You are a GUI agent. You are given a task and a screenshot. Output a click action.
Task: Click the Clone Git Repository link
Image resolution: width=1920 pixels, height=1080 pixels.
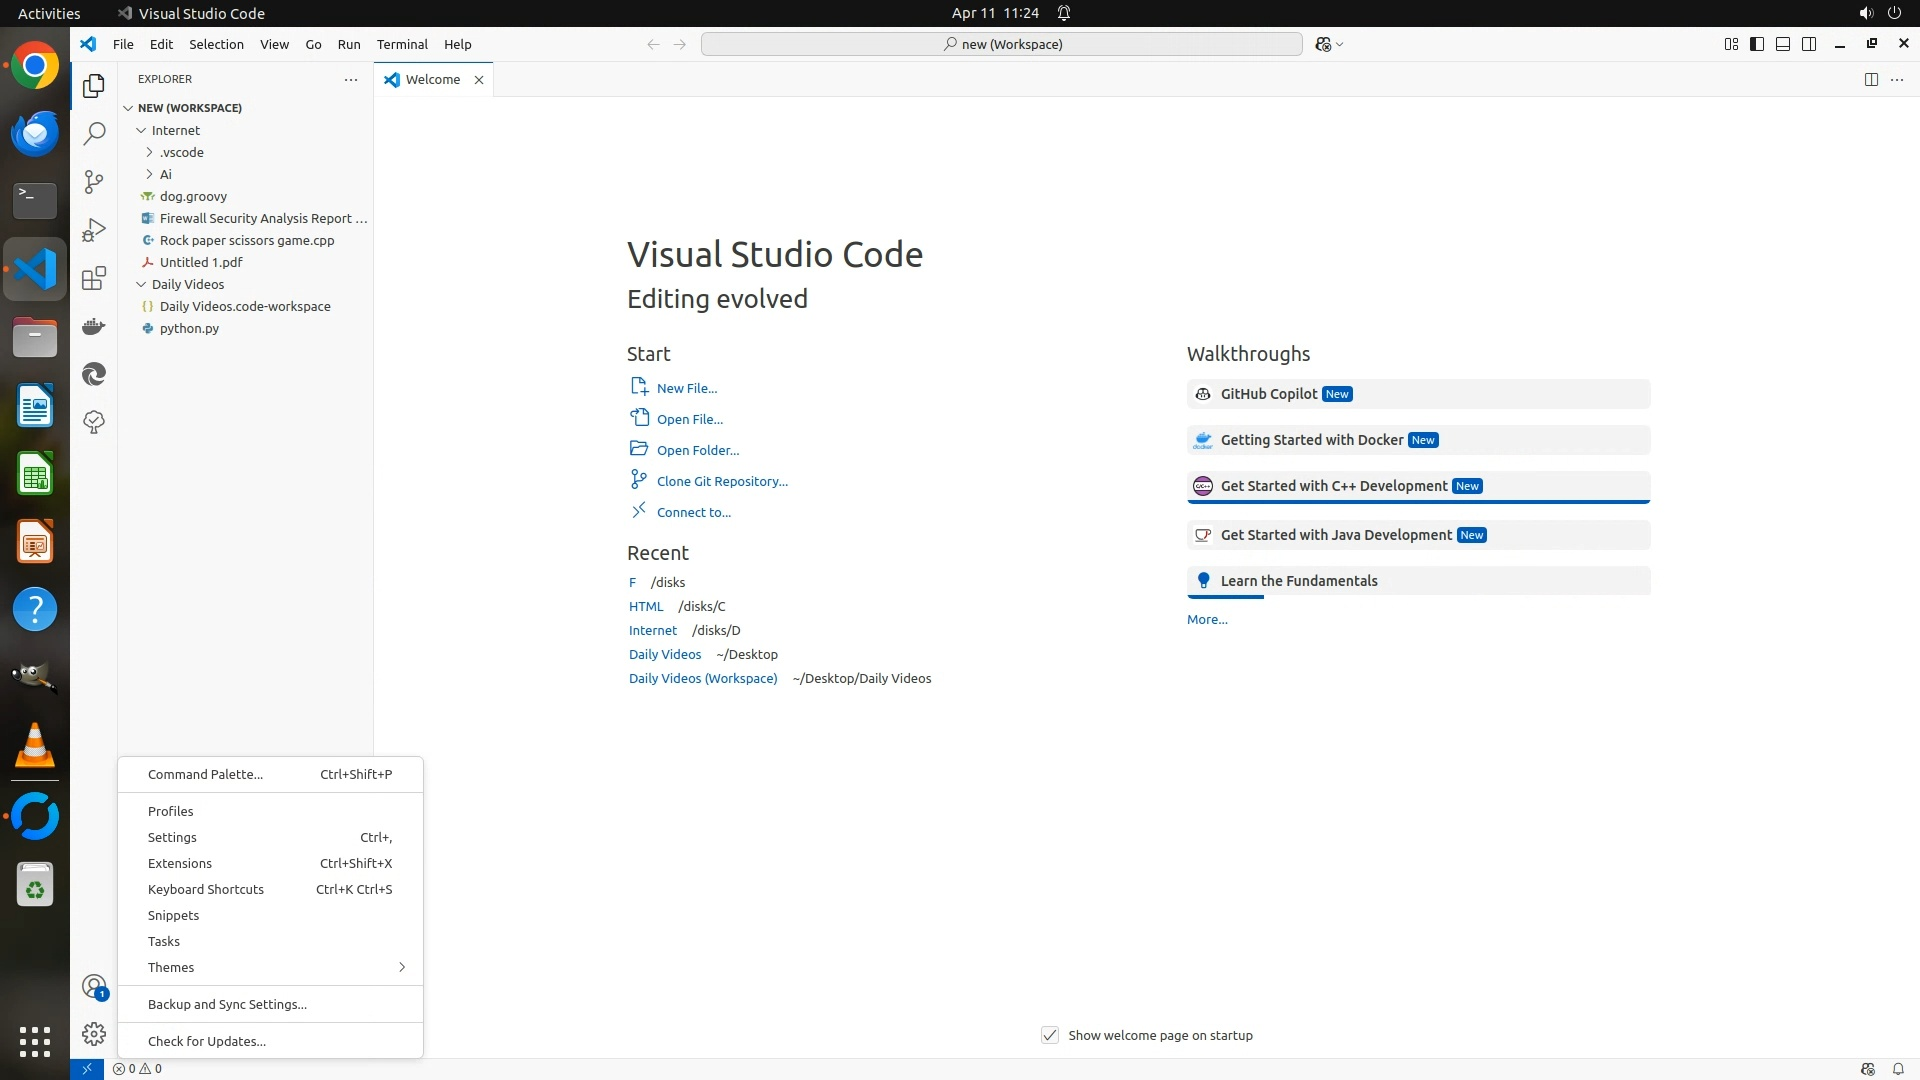pos(722,481)
